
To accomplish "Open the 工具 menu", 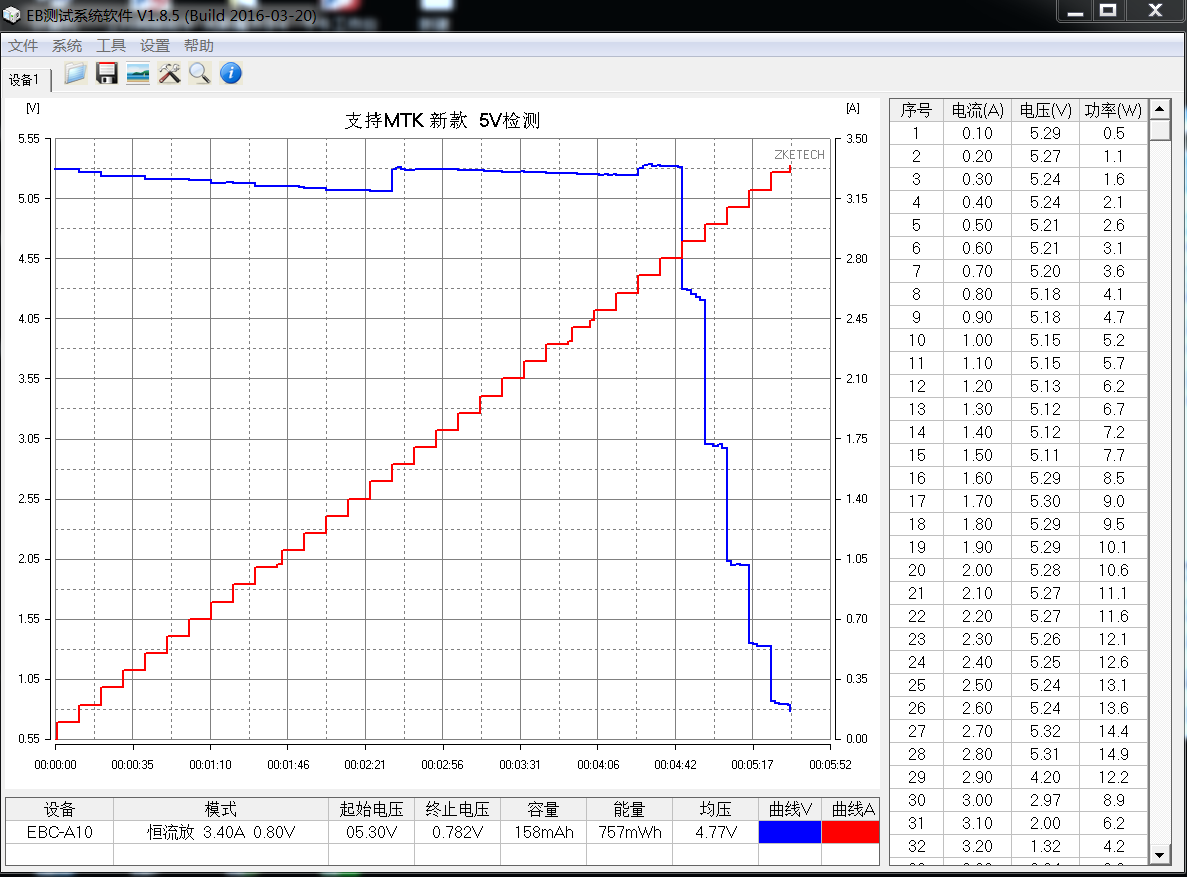I will (110, 45).
